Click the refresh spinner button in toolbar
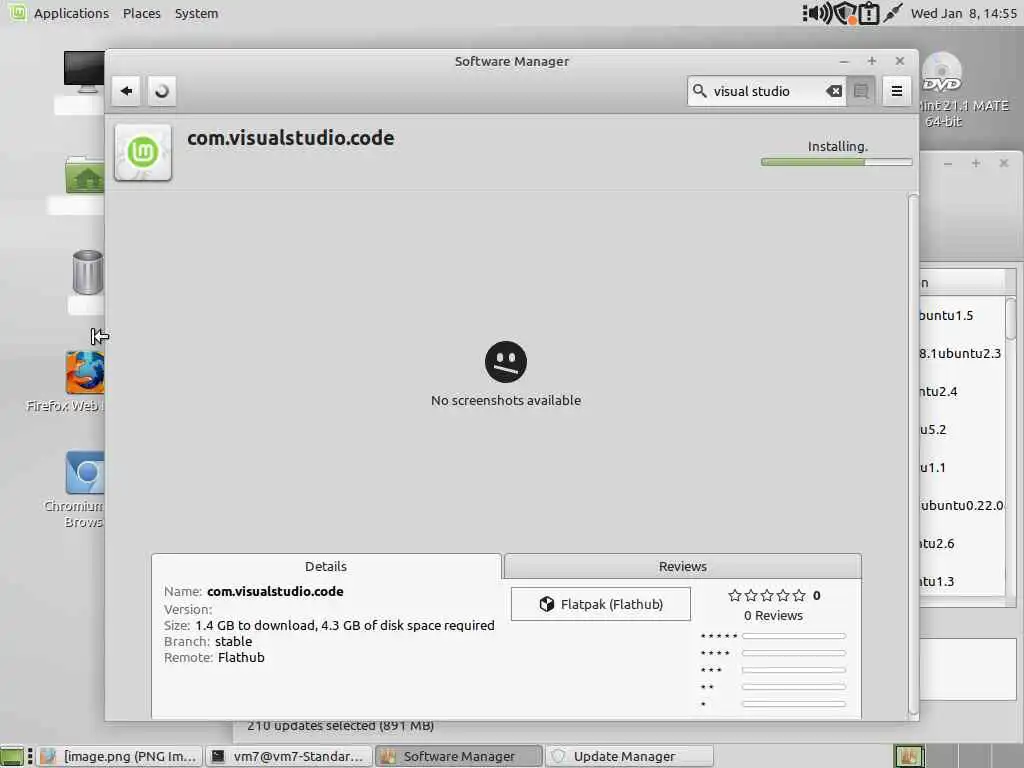 click(x=162, y=91)
